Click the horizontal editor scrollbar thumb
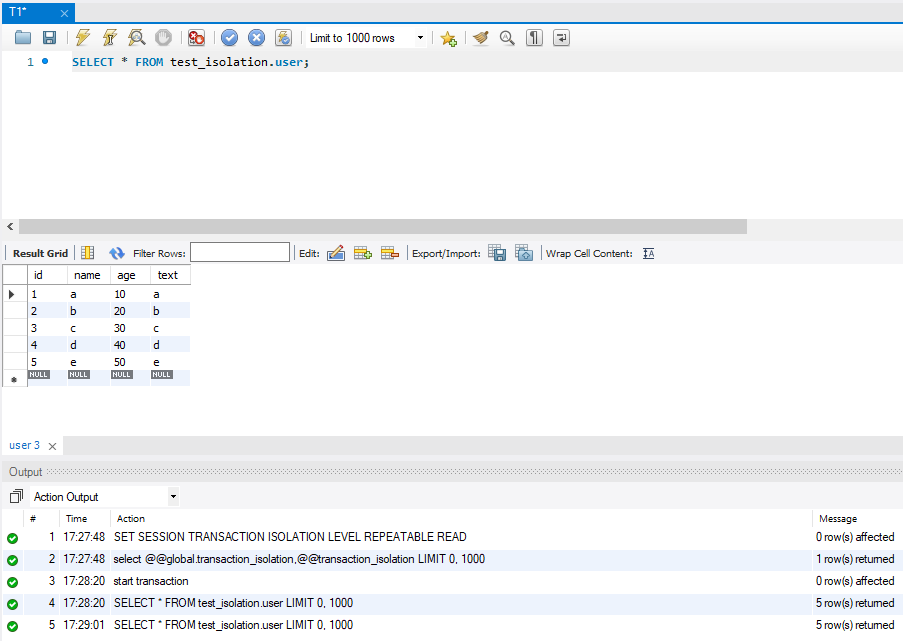This screenshot has height=641, width=903. [383, 226]
